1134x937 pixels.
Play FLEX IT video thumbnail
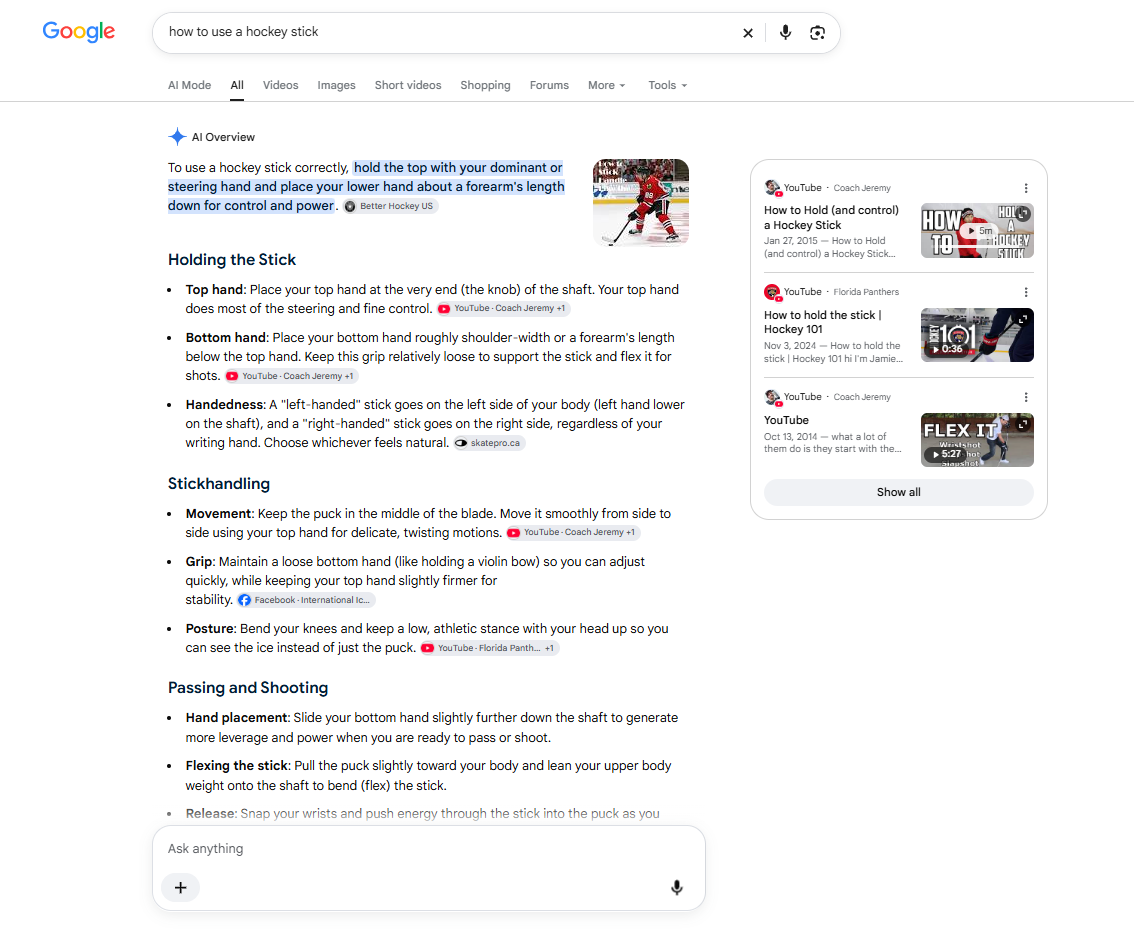pyautogui.click(x=977, y=440)
